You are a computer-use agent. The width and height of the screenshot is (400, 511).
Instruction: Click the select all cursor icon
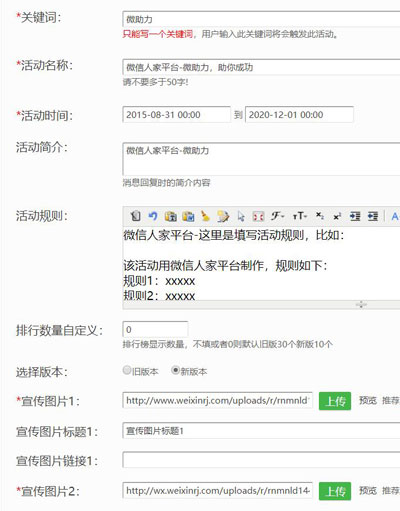pyautogui.click(x=241, y=216)
